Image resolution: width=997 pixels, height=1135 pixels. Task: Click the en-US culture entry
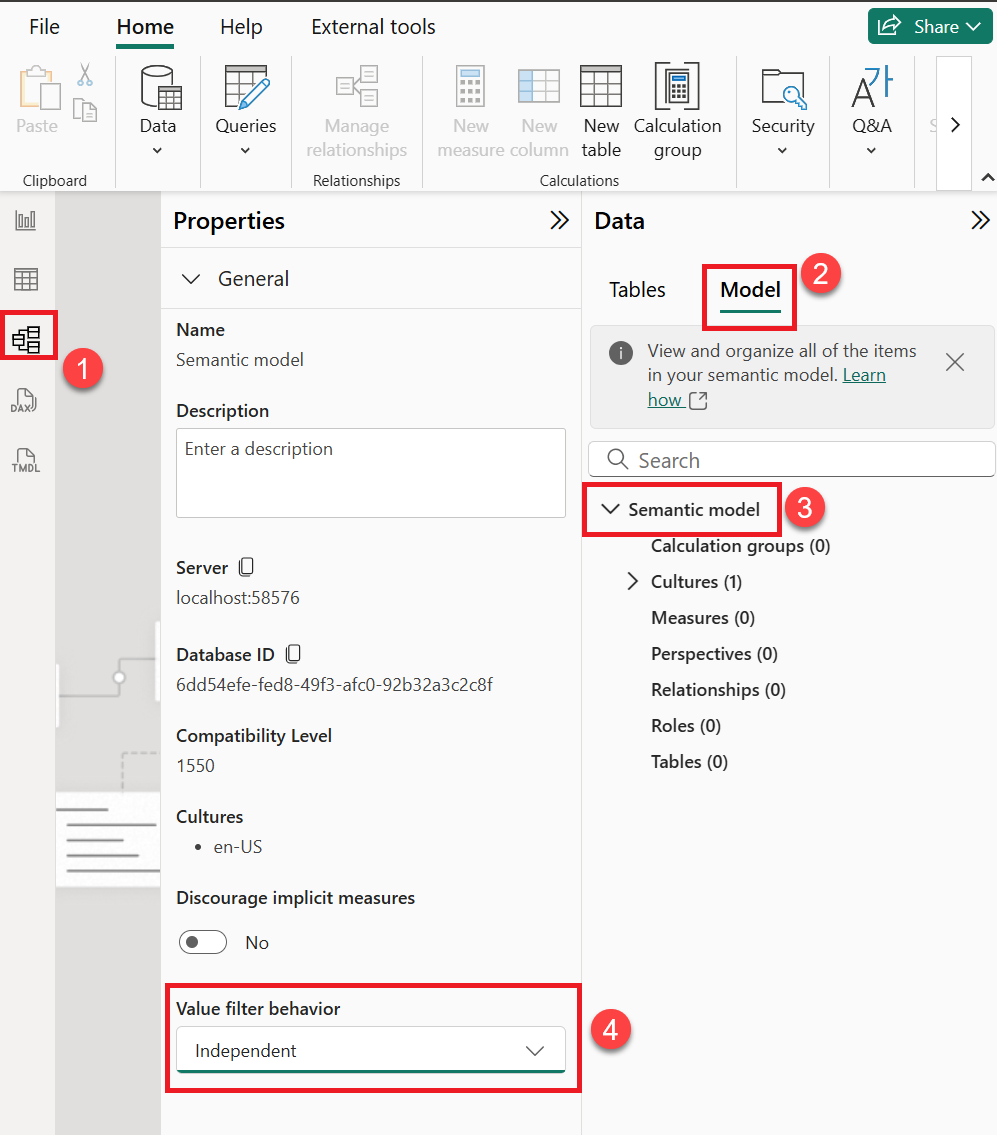point(237,847)
